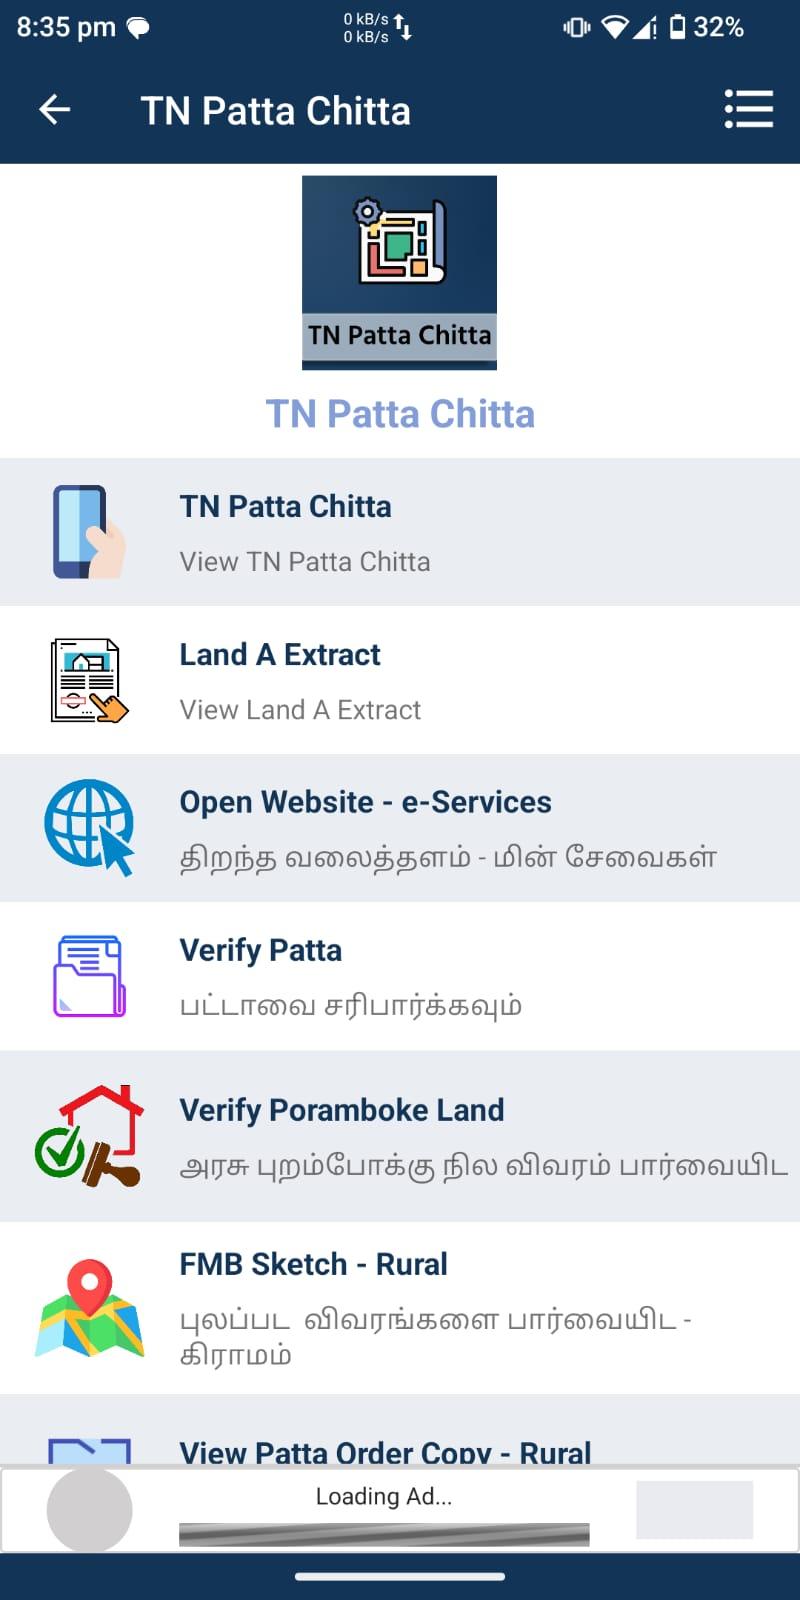Tap the Loading Ad banner
Screen dimensions: 800x1600
click(x=400, y=1509)
